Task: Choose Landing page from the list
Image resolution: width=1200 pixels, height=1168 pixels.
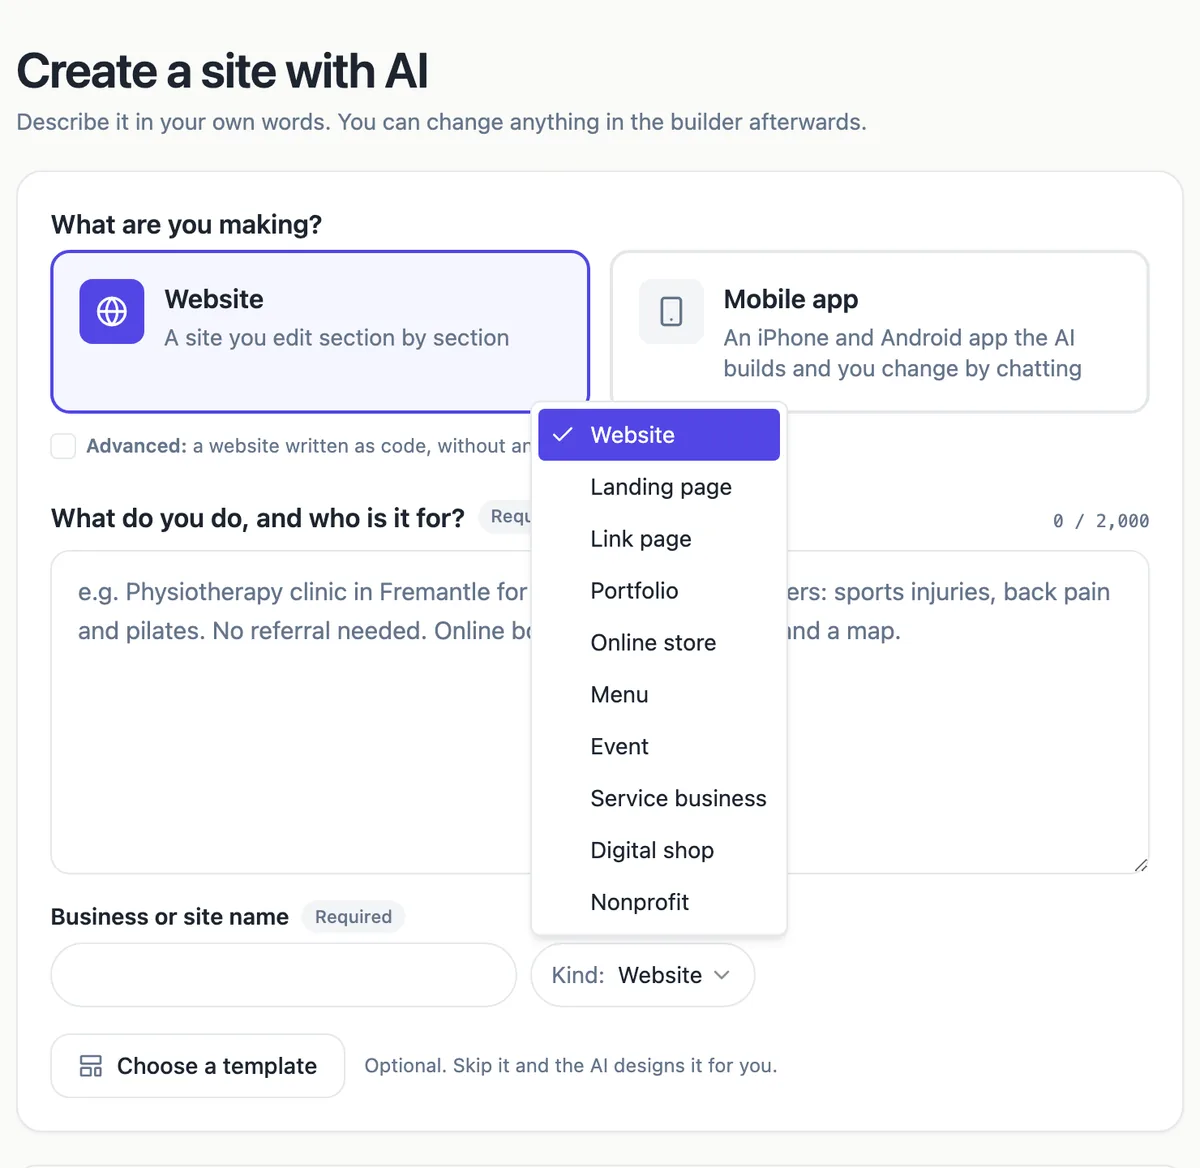Action: coord(659,487)
